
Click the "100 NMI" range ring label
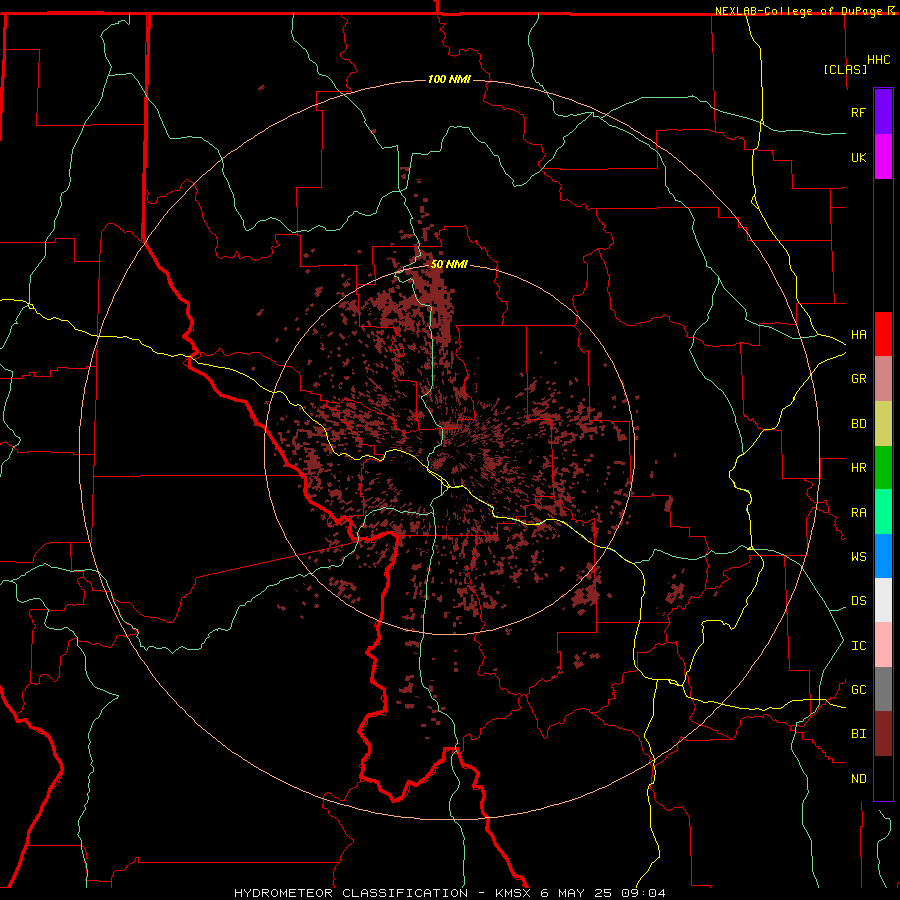[x=449, y=79]
